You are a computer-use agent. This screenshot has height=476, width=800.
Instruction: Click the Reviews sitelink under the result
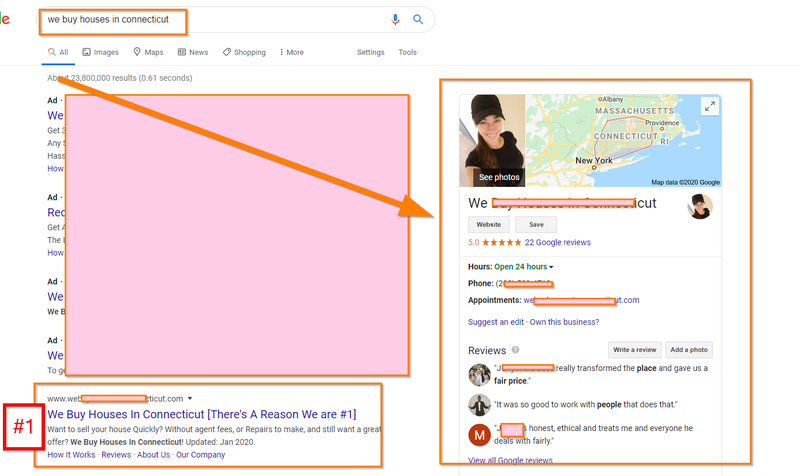tap(116, 455)
